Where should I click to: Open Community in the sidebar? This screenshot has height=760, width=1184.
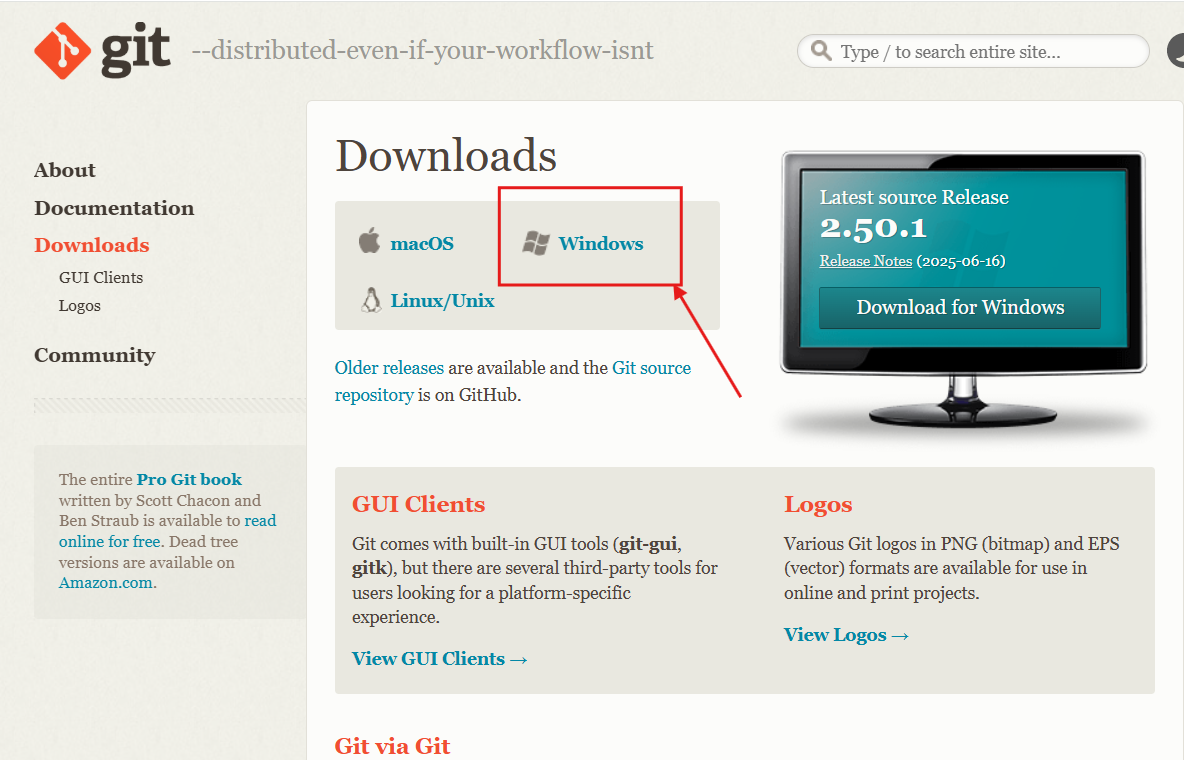[94, 354]
